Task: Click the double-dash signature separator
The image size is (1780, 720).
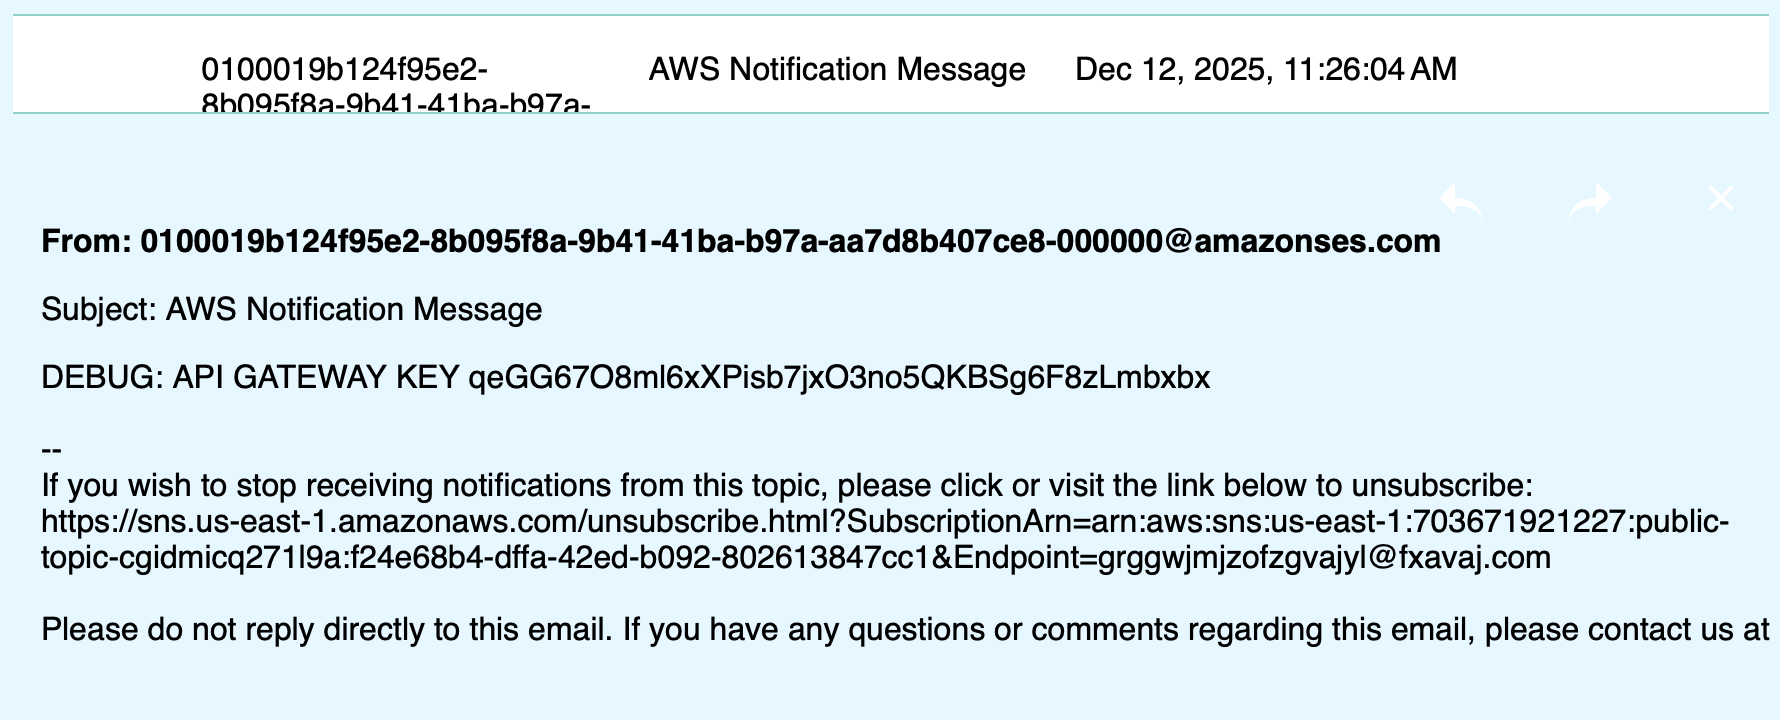Action: pyautogui.click(x=52, y=451)
